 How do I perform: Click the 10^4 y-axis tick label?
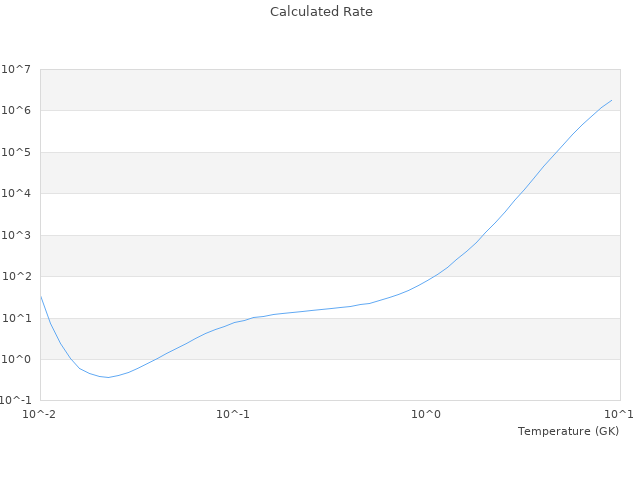pyautogui.click(x=16, y=194)
